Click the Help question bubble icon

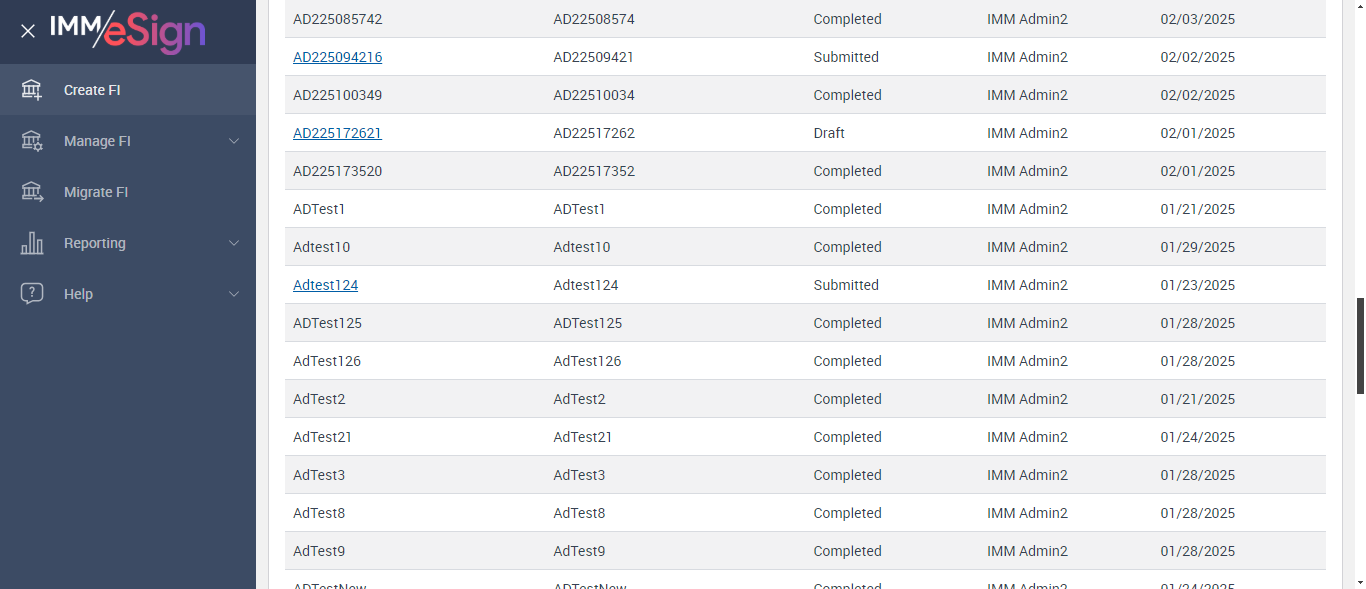(x=32, y=294)
